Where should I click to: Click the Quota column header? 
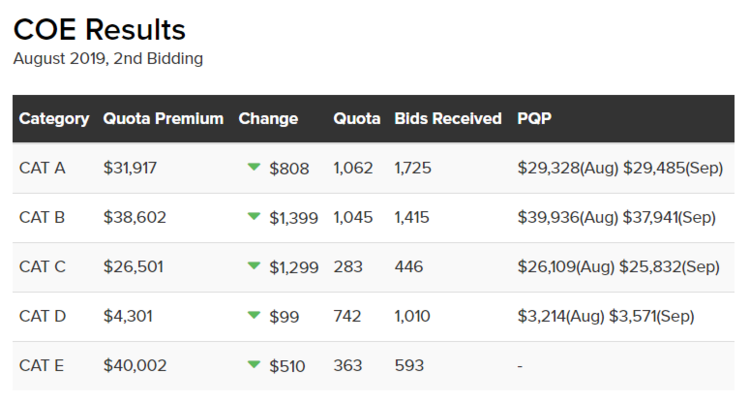coord(357,118)
